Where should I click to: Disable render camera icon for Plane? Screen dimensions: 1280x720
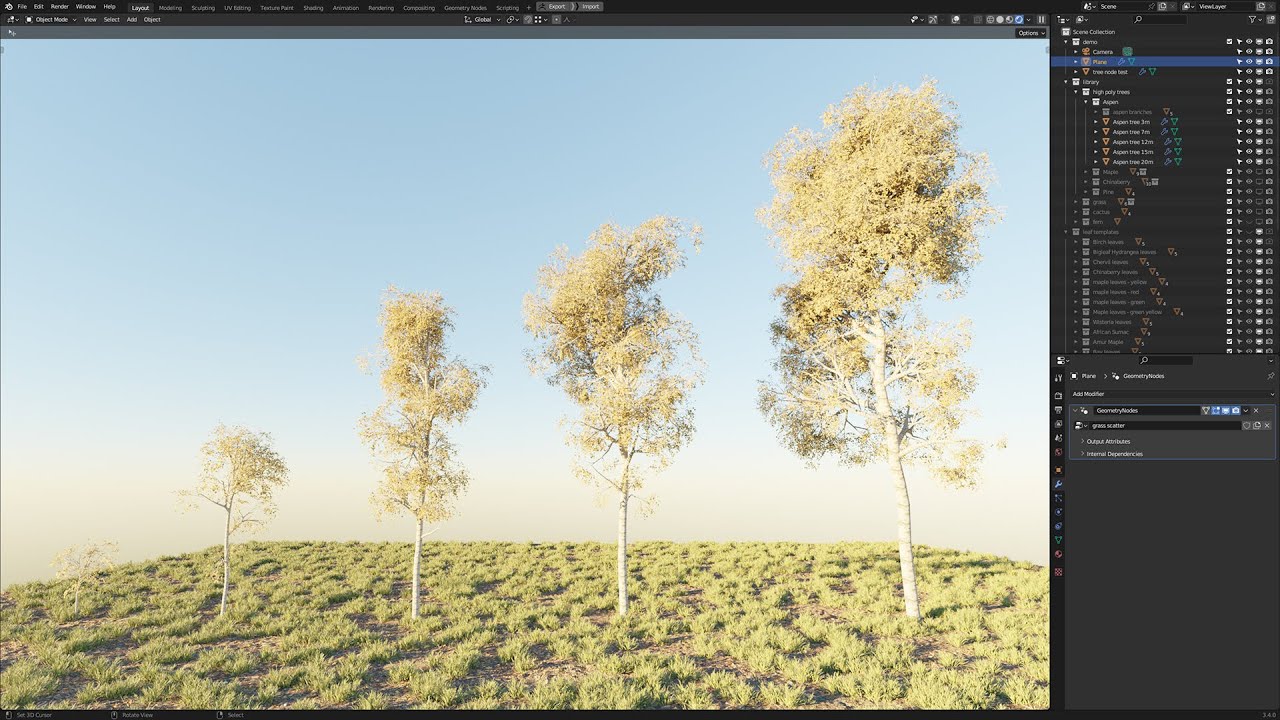pos(1269,62)
